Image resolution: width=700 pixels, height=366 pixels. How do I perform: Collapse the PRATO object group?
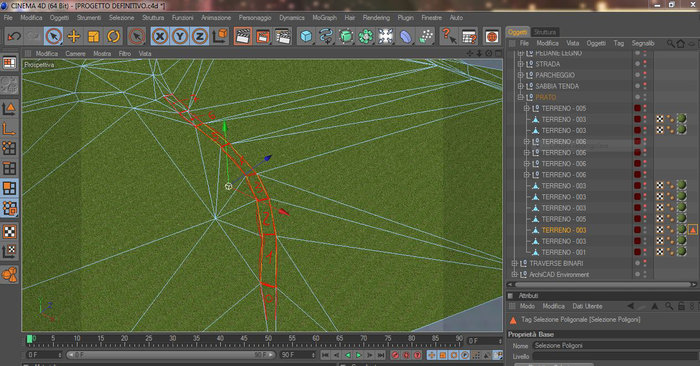click(520, 97)
